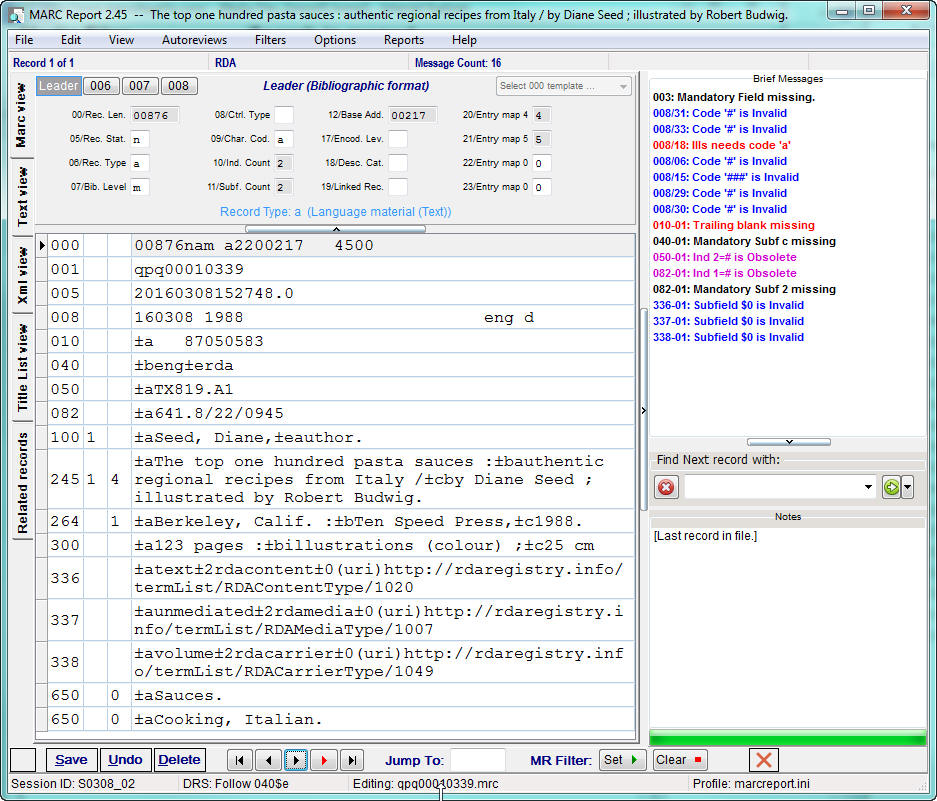The width and height of the screenshot is (937, 801).
Task: Open Find Next record combo box
Action: (780, 488)
